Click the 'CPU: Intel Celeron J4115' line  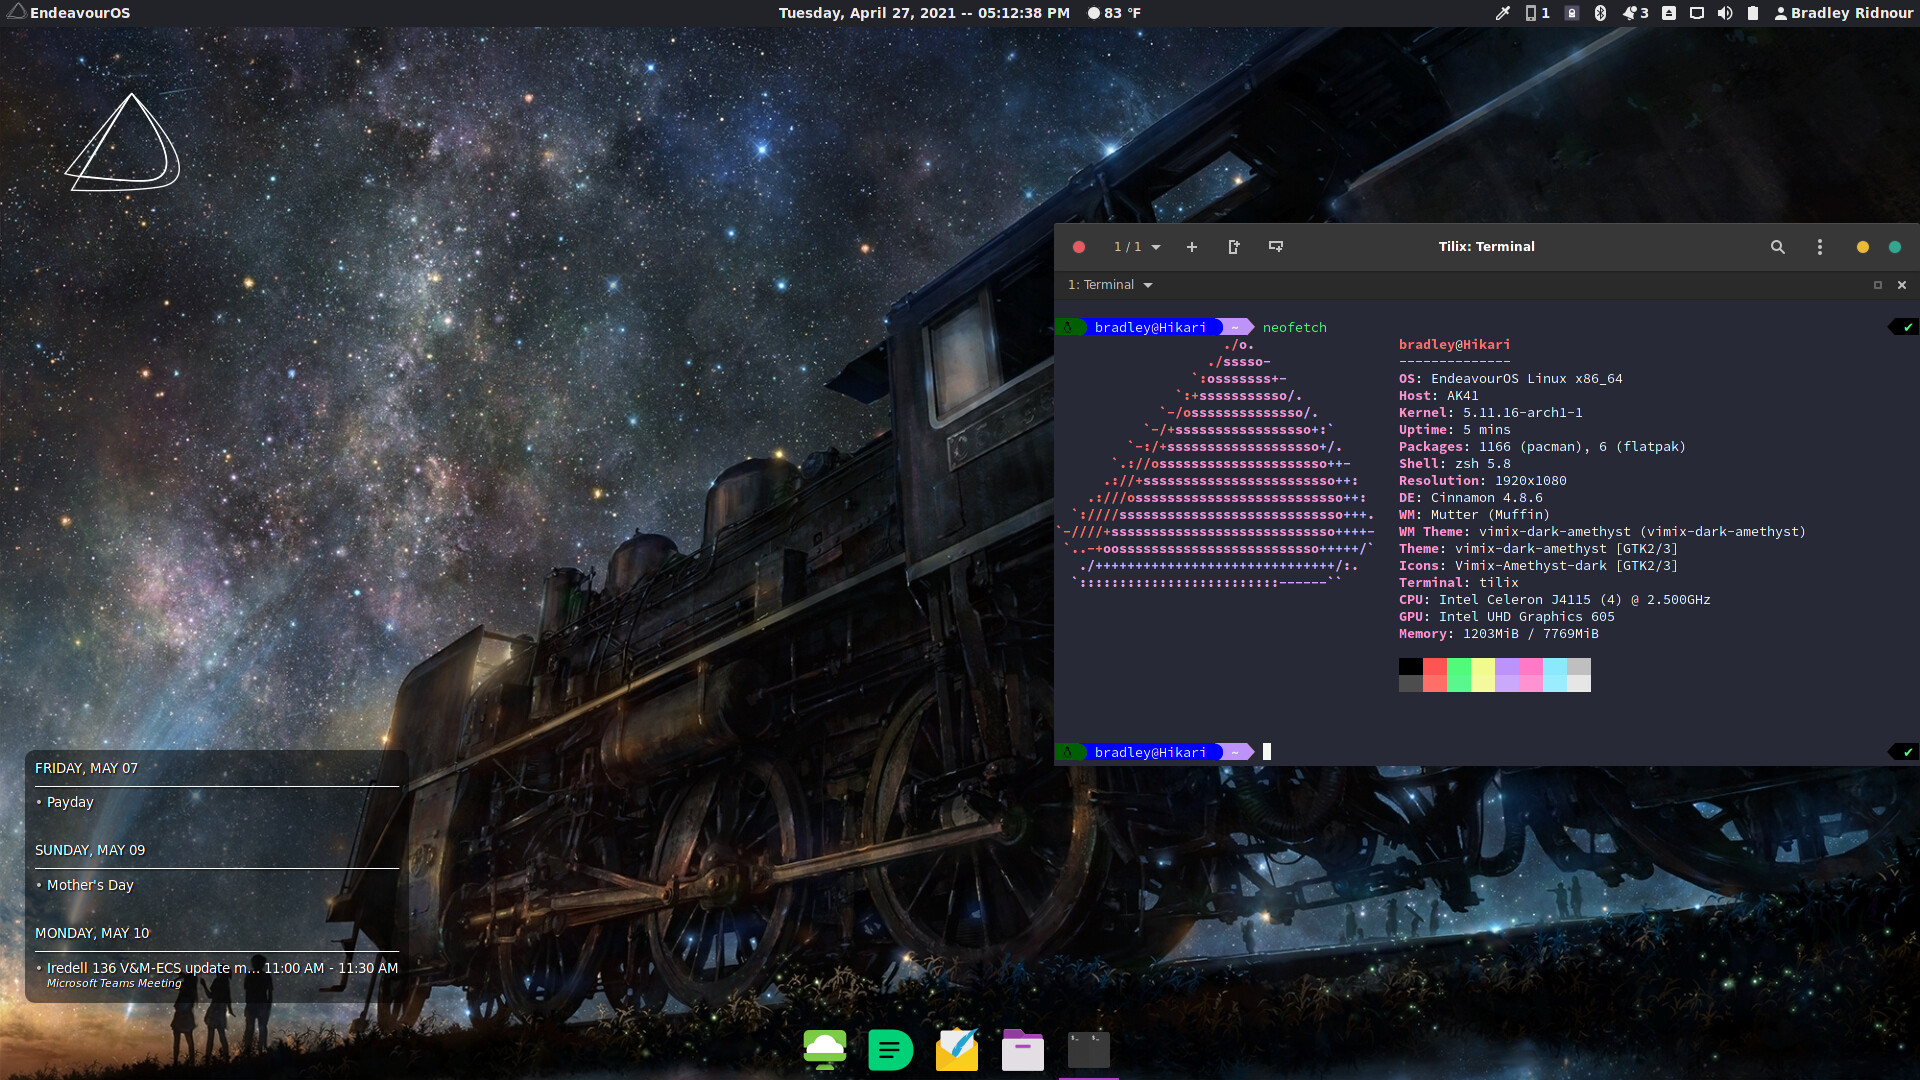1555,600
